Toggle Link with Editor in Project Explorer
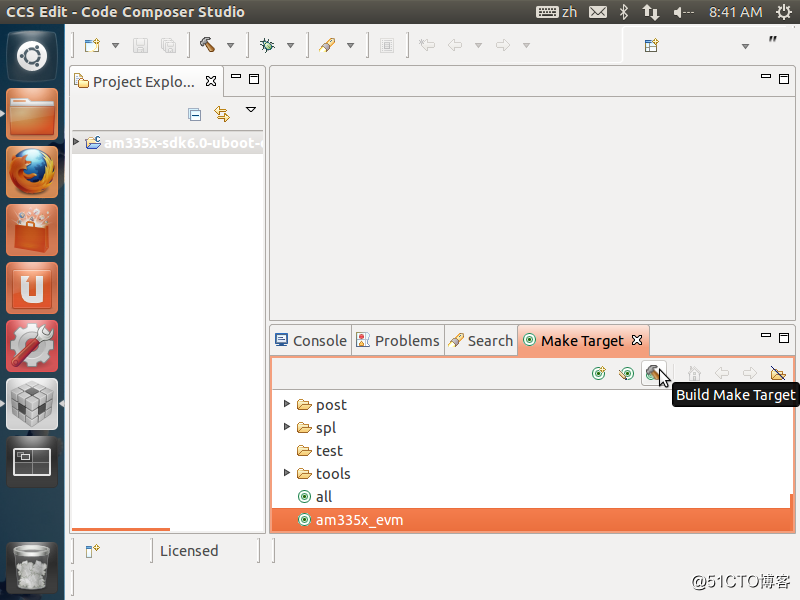The image size is (800, 600). [x=222, y=113]
